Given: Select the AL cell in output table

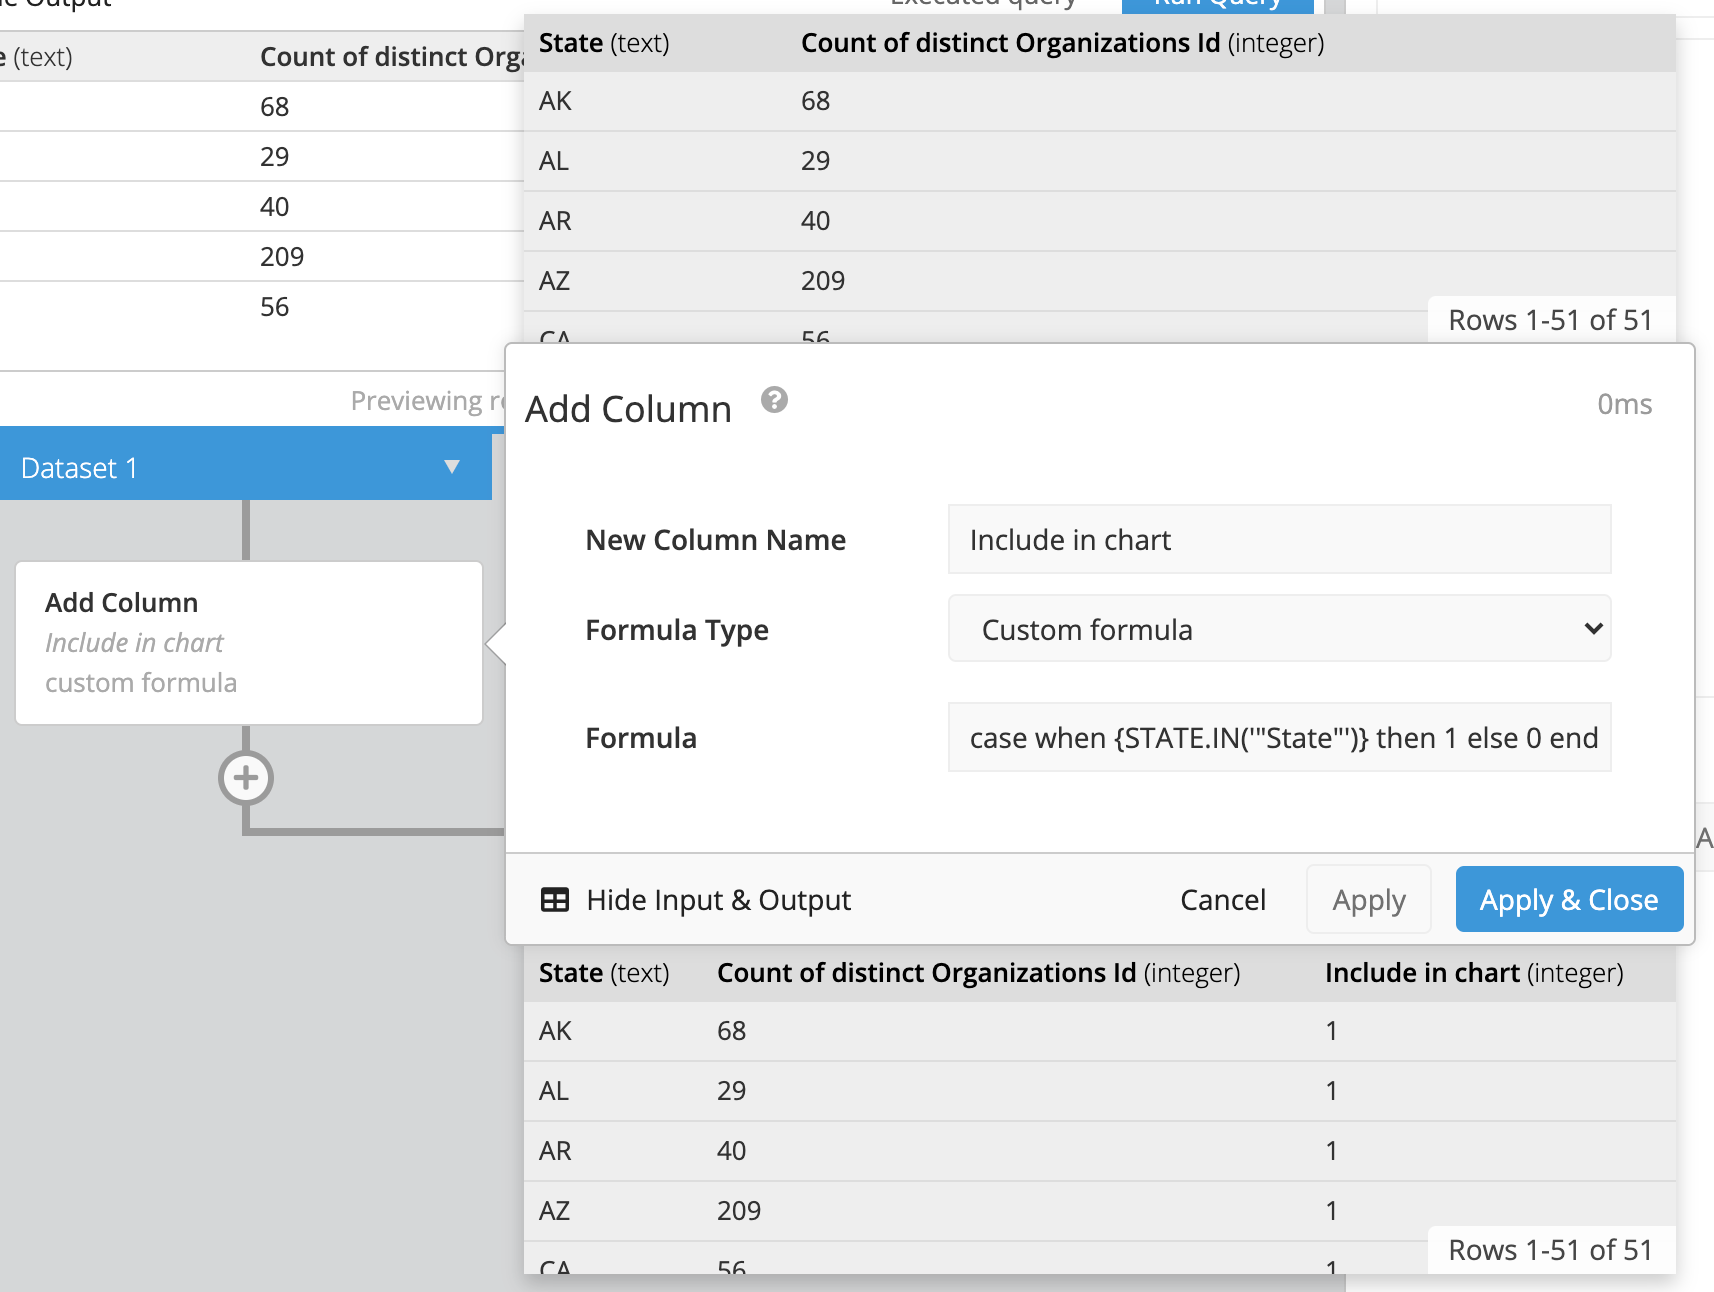Looking at the screenshot, I should pos(554,1091).
